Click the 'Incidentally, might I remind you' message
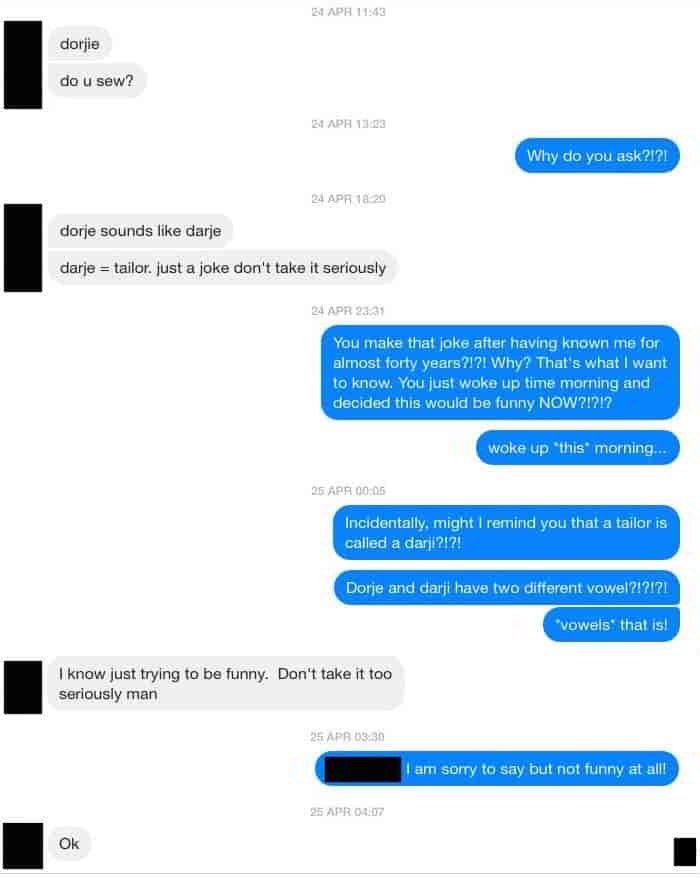 506,533
